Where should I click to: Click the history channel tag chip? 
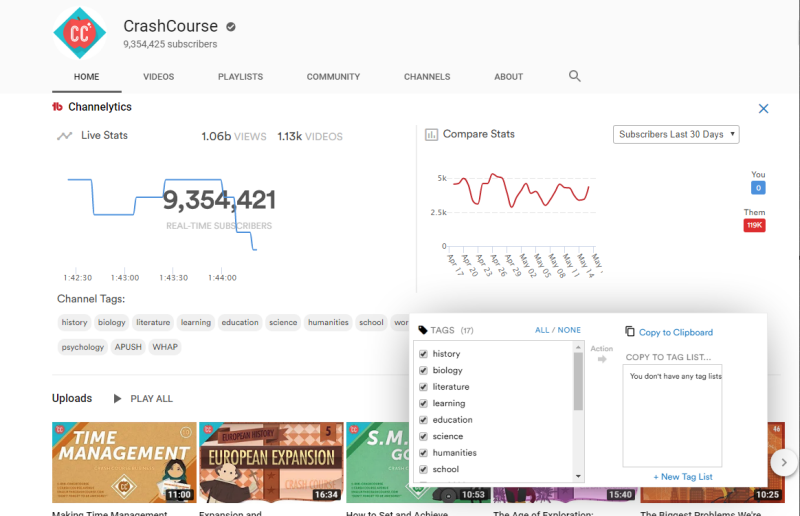[x=74, y=323]
